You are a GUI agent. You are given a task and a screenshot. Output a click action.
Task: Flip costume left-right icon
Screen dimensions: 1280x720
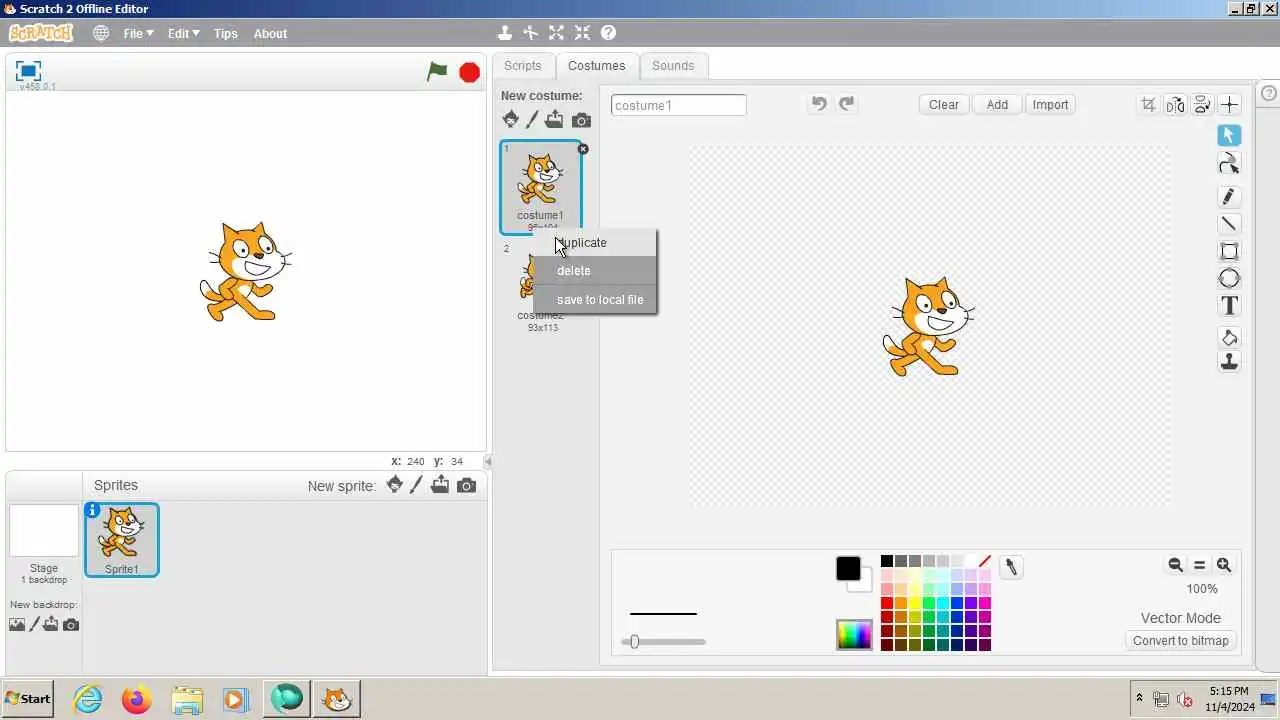tap(1175, 104)
